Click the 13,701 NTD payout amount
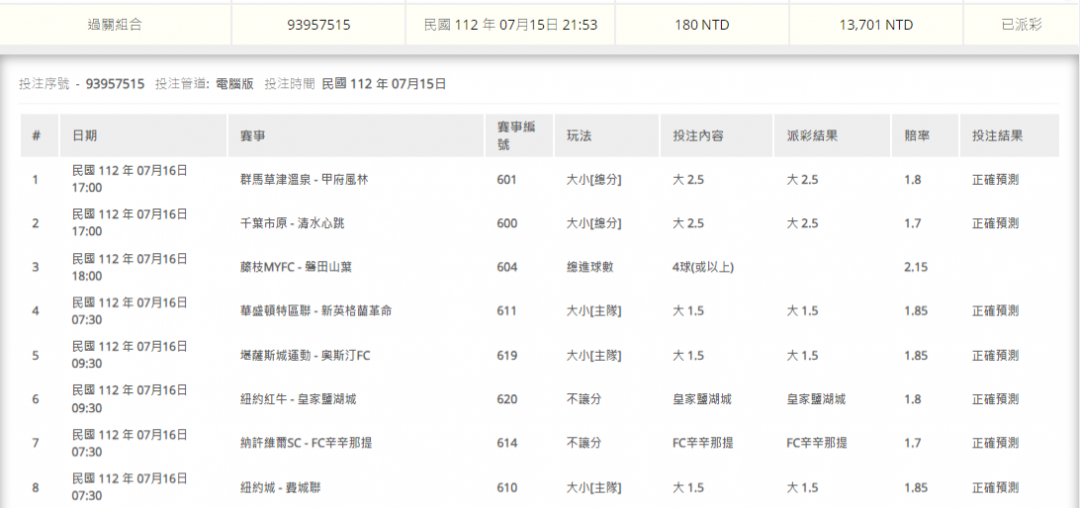Screen dimensions: 1080x508 click(x=875, y=25)
